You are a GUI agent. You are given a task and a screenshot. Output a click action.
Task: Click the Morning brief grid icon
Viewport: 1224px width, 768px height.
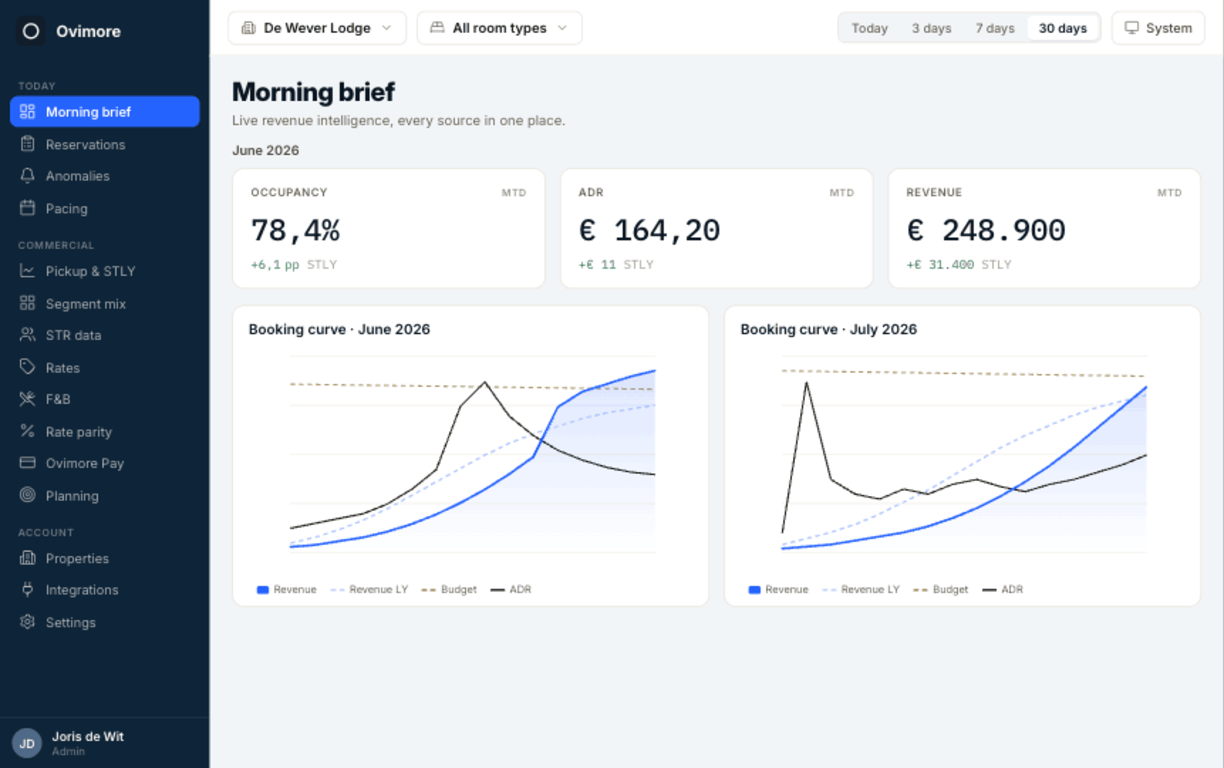pos(28,112)
